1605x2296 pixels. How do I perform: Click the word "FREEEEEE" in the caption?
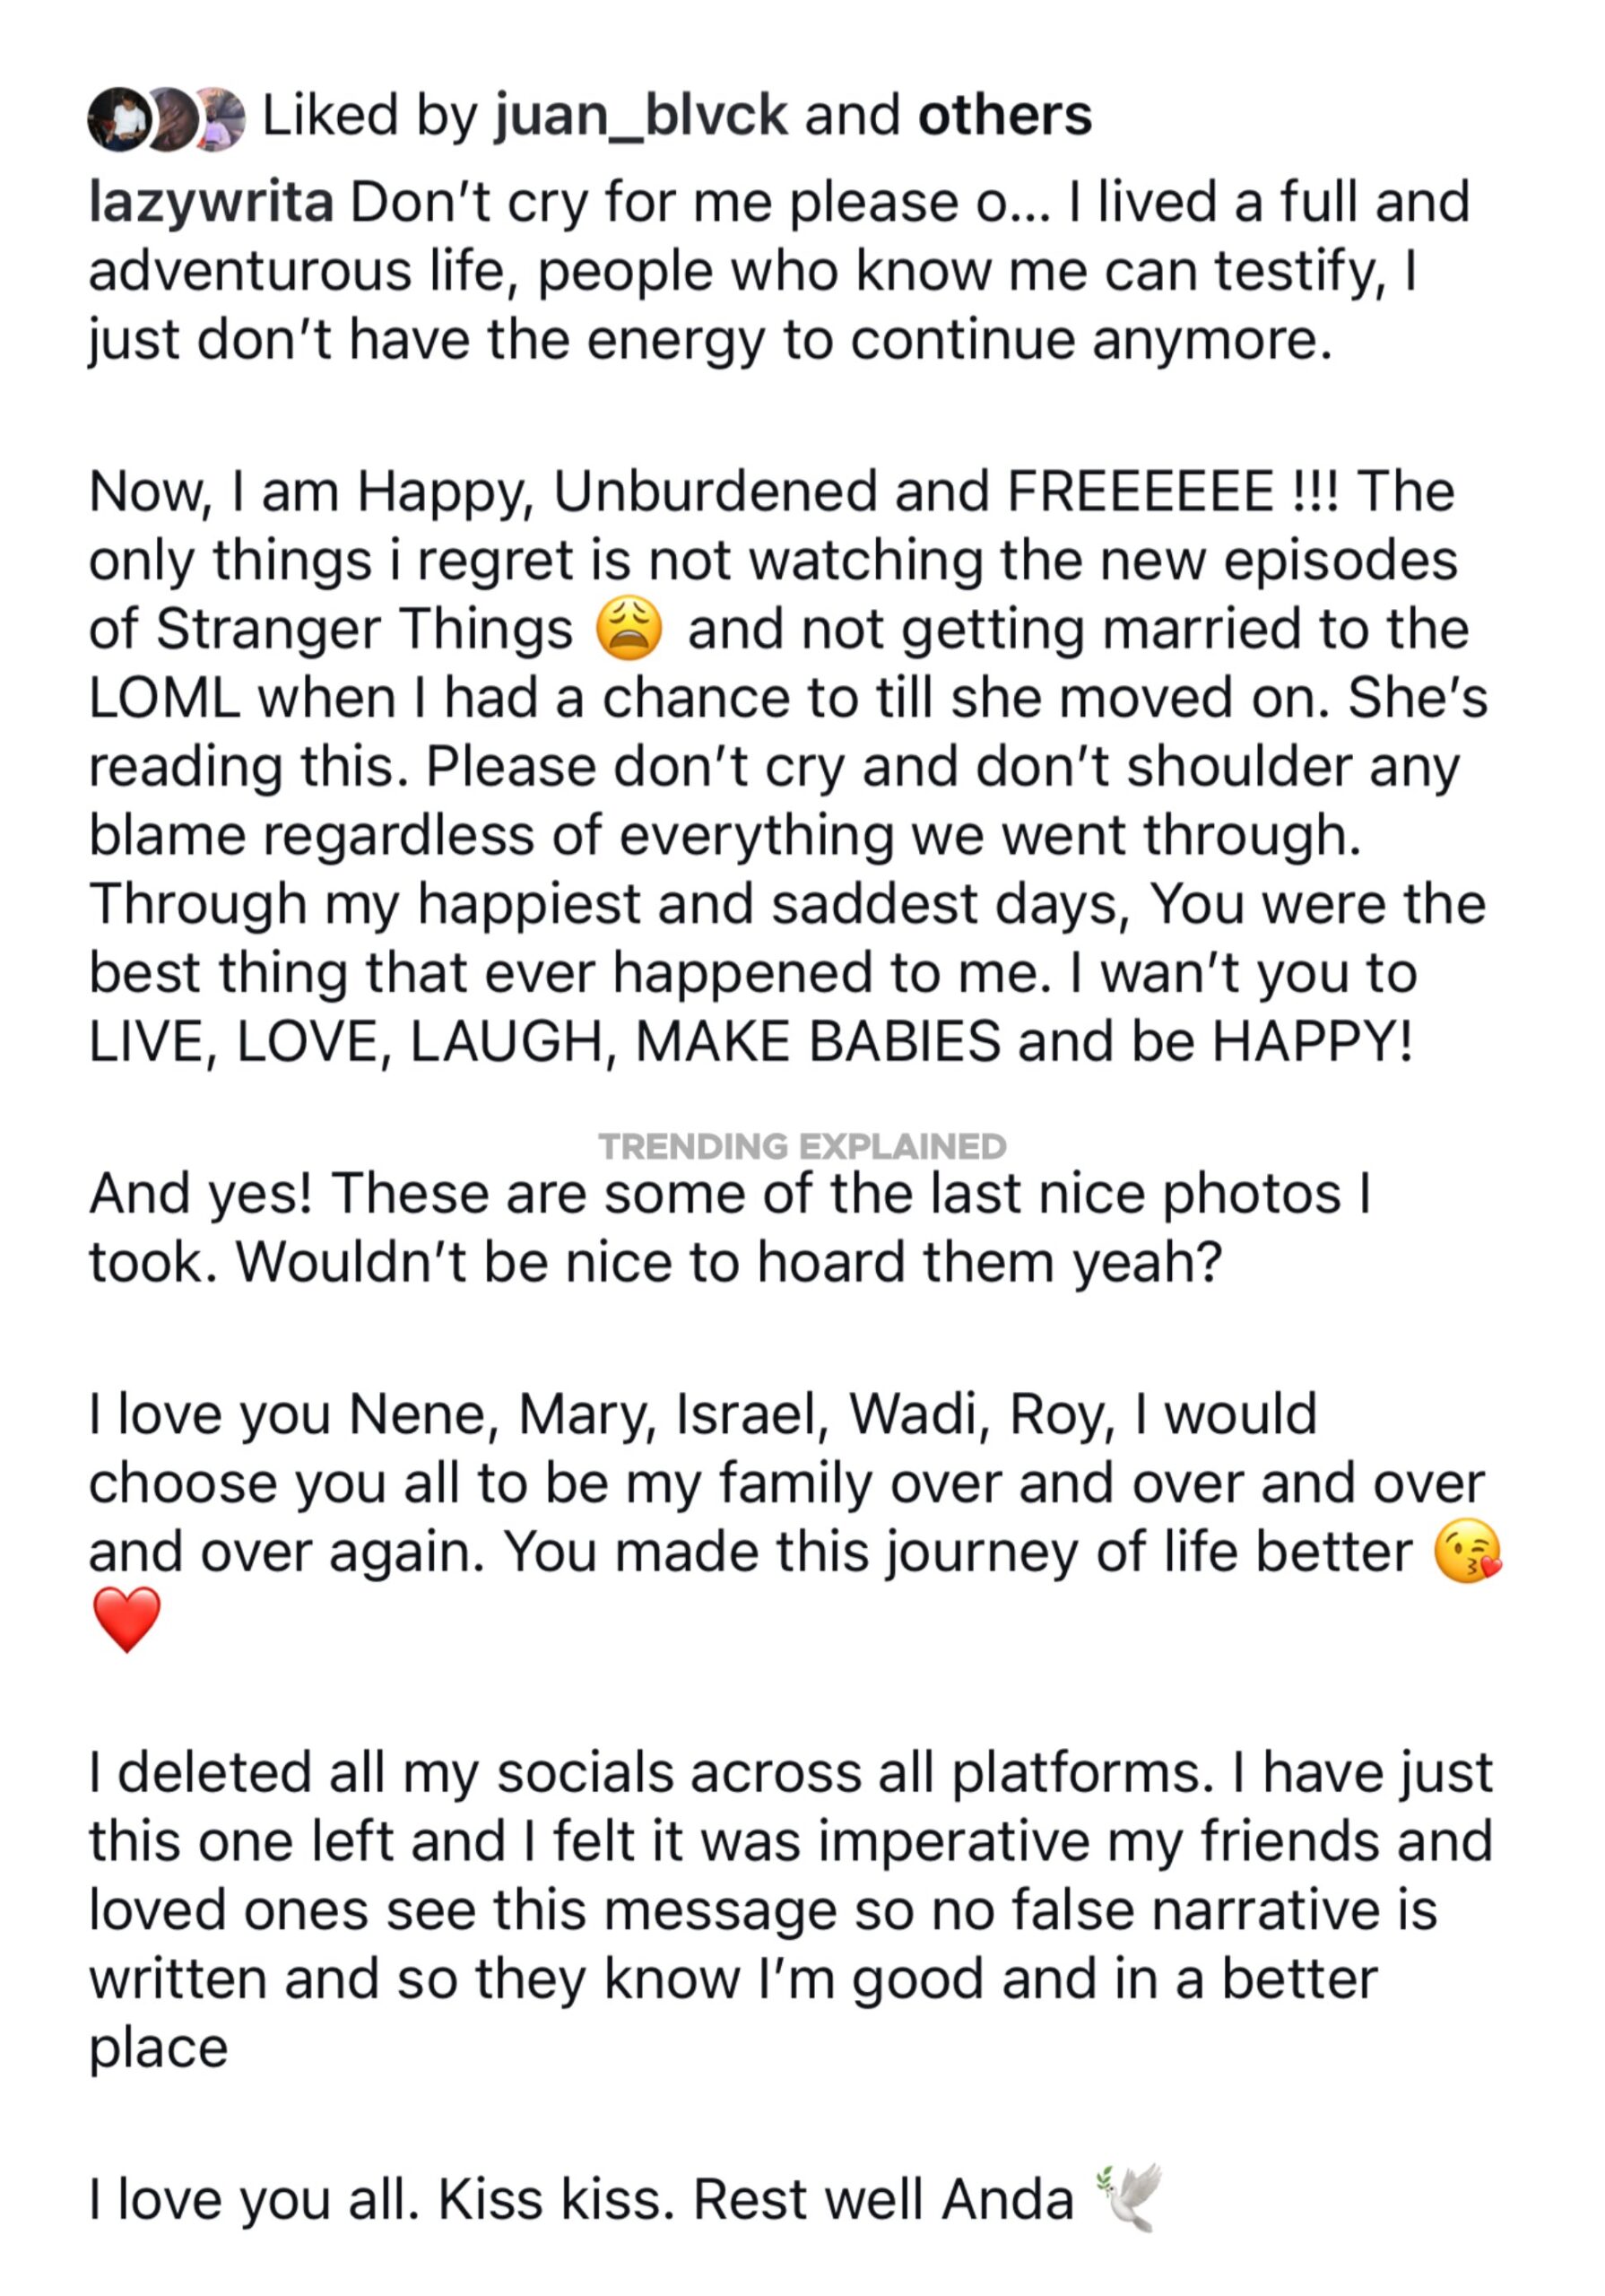(1140, 492)
